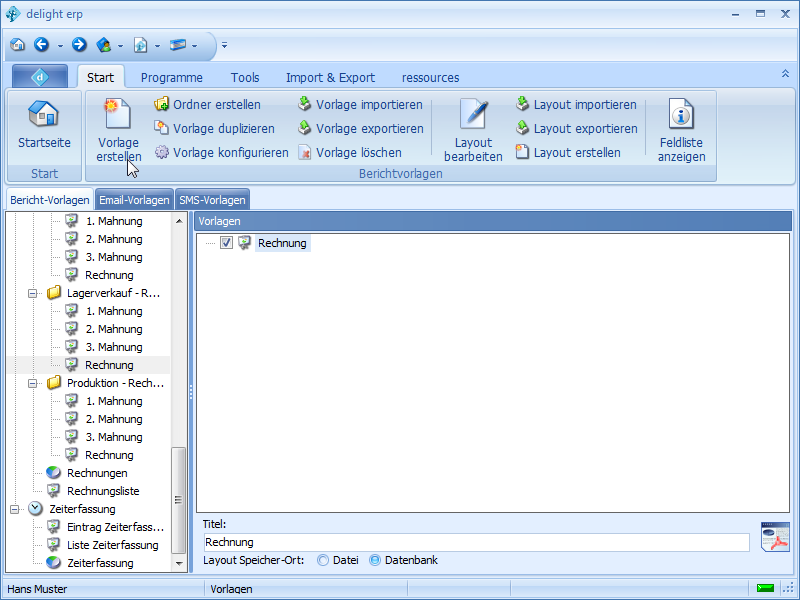800x600 pixels.
Task: Click the Vorlage erstellen icon
Action: [118, 114]
